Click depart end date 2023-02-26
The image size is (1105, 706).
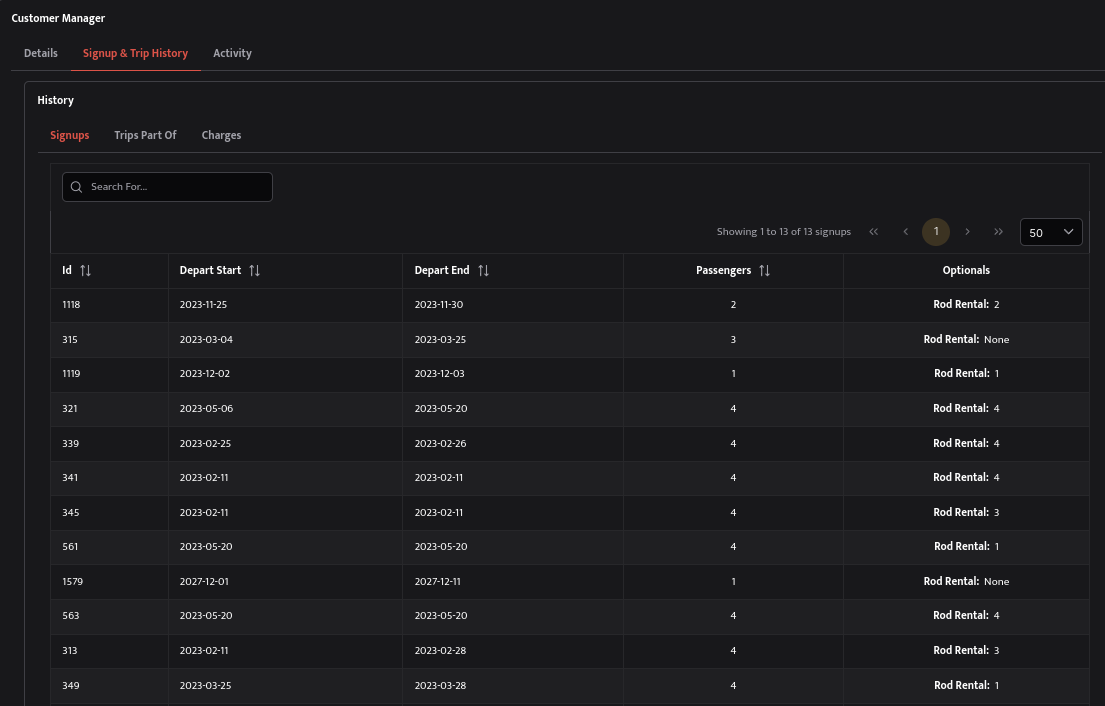coord(440,443)
